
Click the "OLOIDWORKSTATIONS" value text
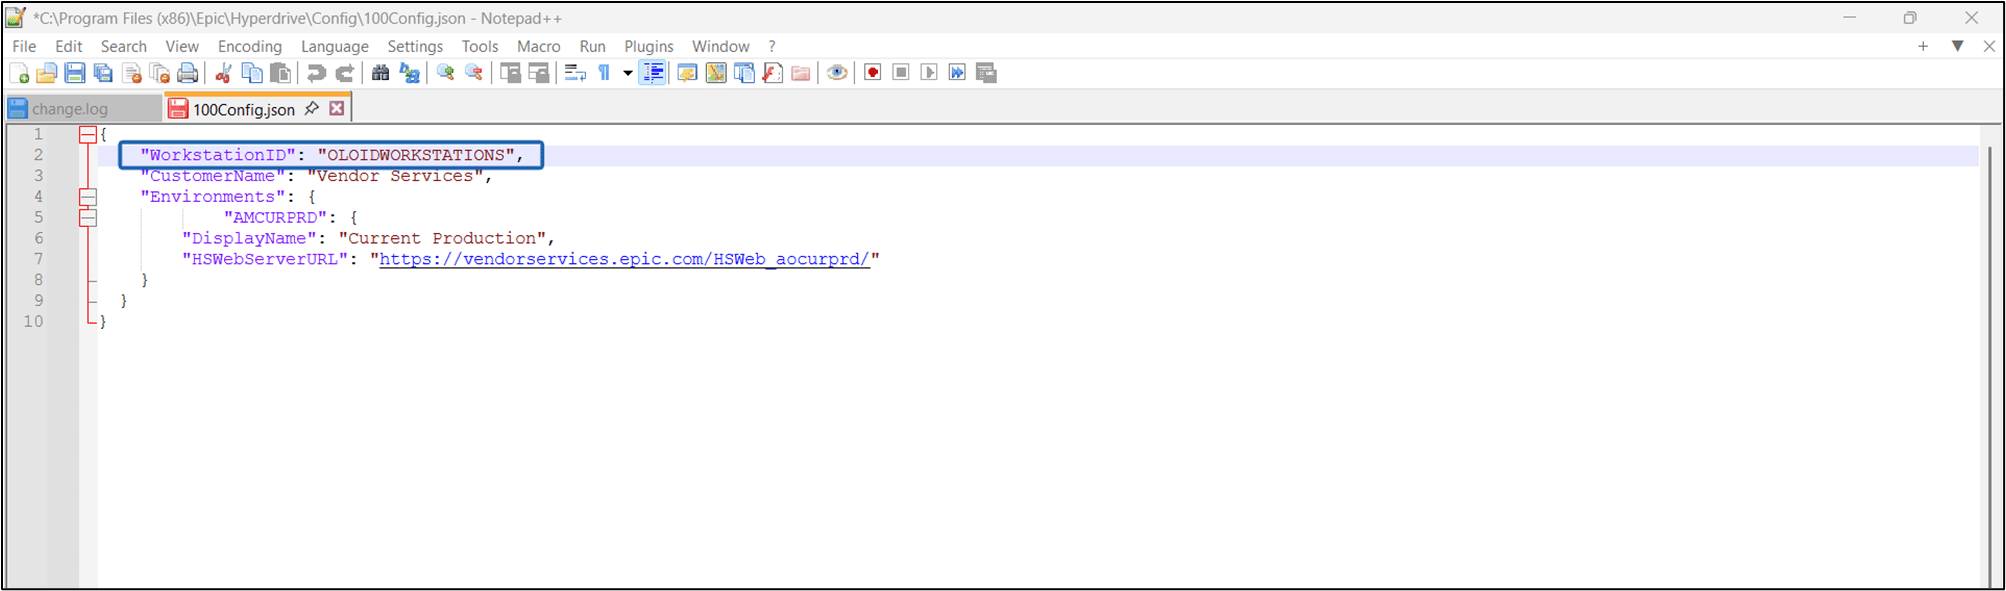tap(416, 155)
